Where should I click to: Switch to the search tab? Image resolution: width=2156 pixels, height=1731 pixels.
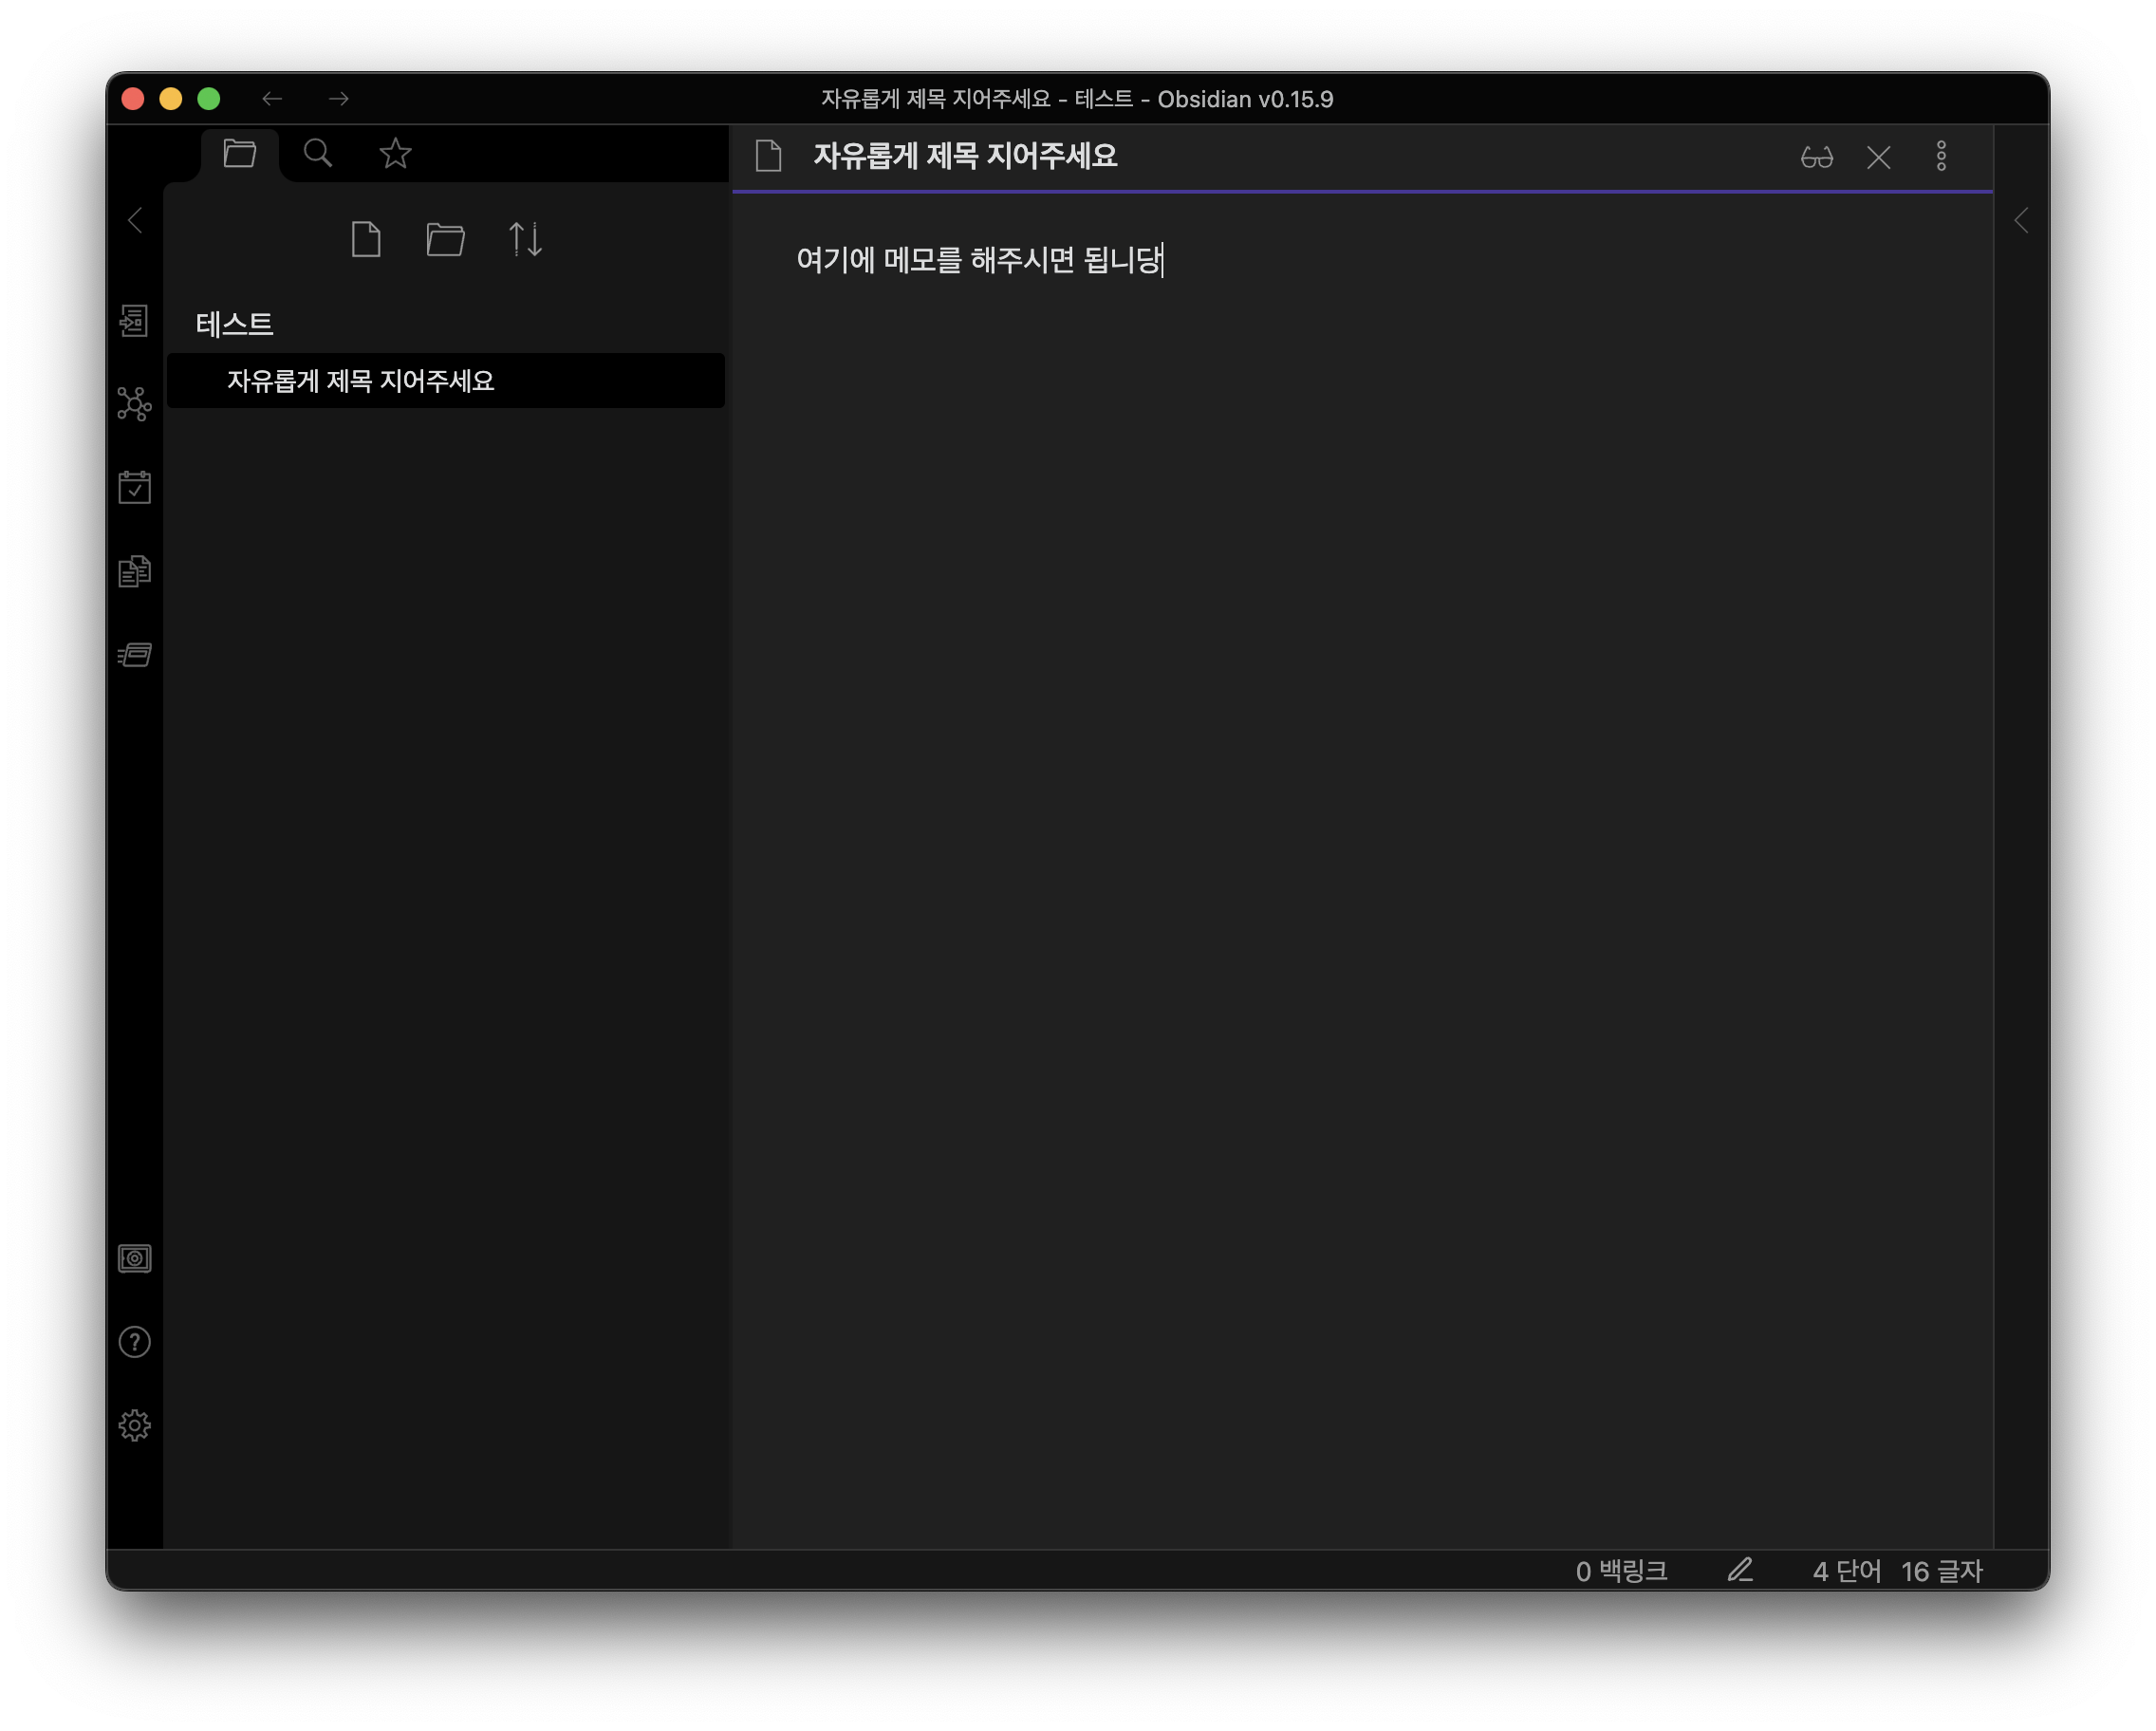[x=318, y=154]
